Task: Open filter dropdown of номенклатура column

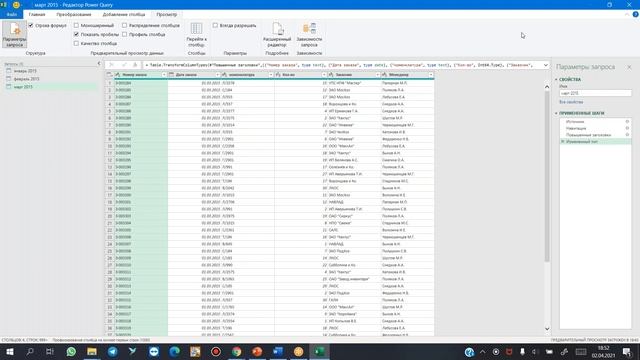Action: tap(271, 75)
